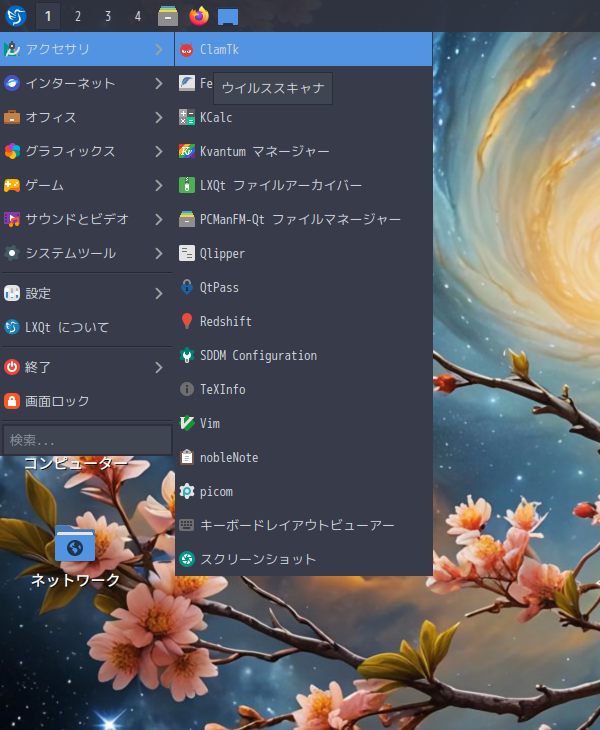
Task: Click the キーボードレイアウトビューアー keyboard icon
Action: pos(187,525)
